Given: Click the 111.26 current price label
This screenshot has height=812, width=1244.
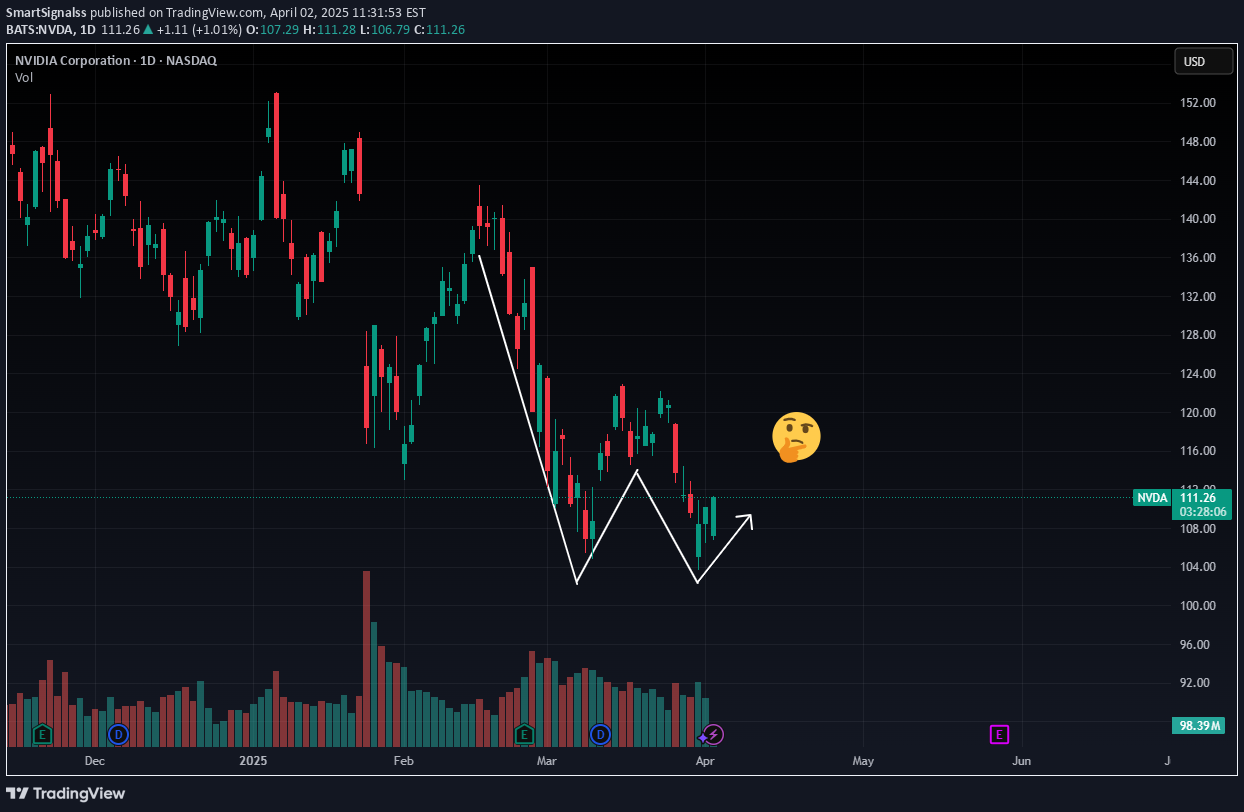Looking at the screenshot, I should pyautogui.click(x=1197, y=497).
